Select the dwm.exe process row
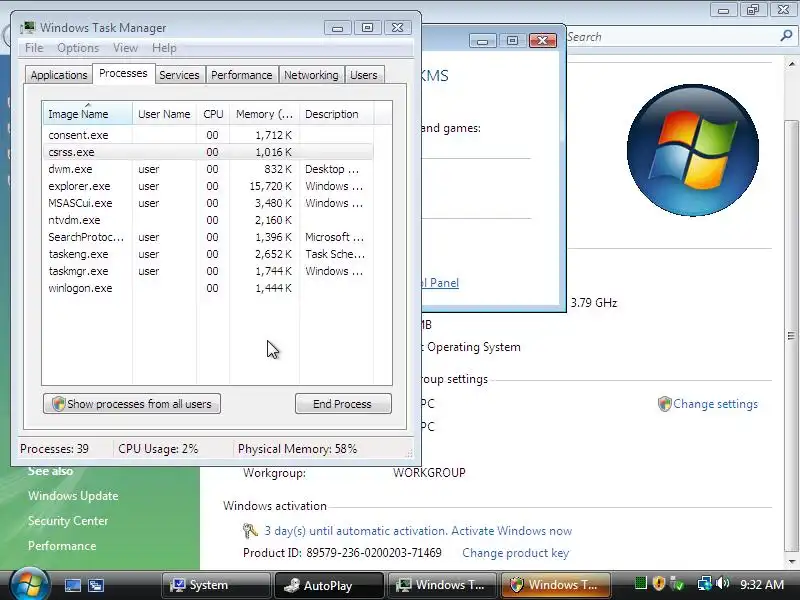The width and height of the screenshot is (800, 600). (208, 169)
